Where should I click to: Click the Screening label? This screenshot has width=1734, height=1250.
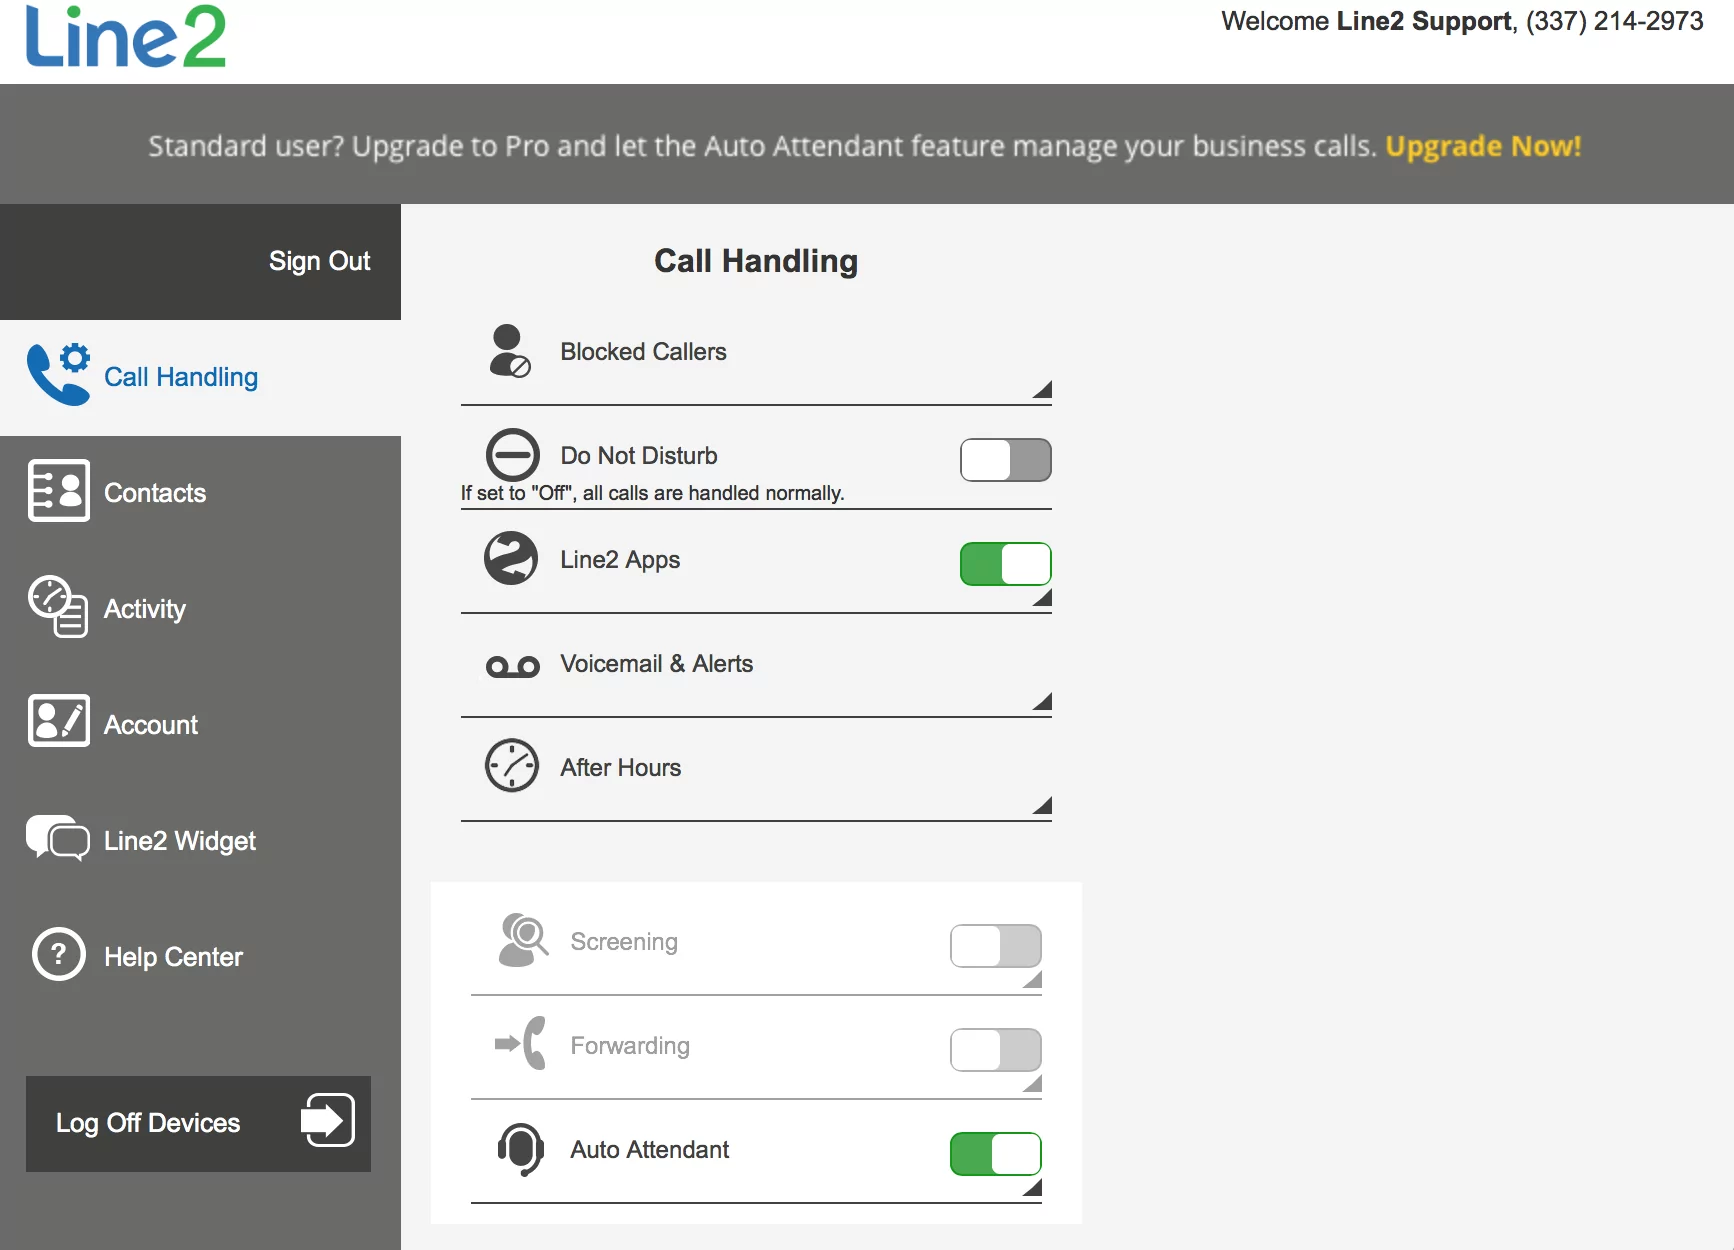click(624, 942)
